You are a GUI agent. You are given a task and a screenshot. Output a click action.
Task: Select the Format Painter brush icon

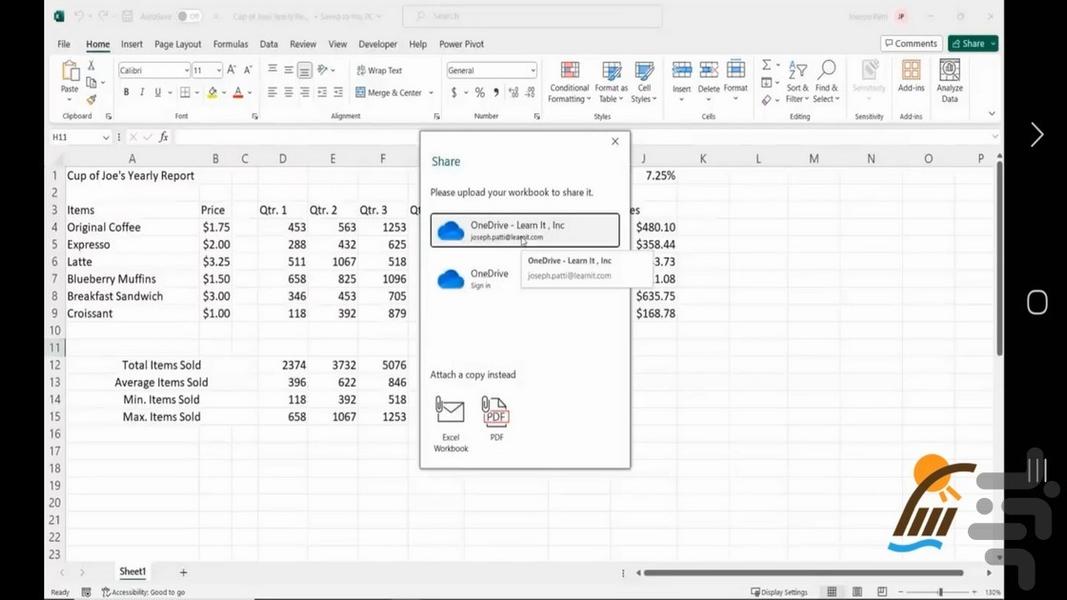click(91, 99)
